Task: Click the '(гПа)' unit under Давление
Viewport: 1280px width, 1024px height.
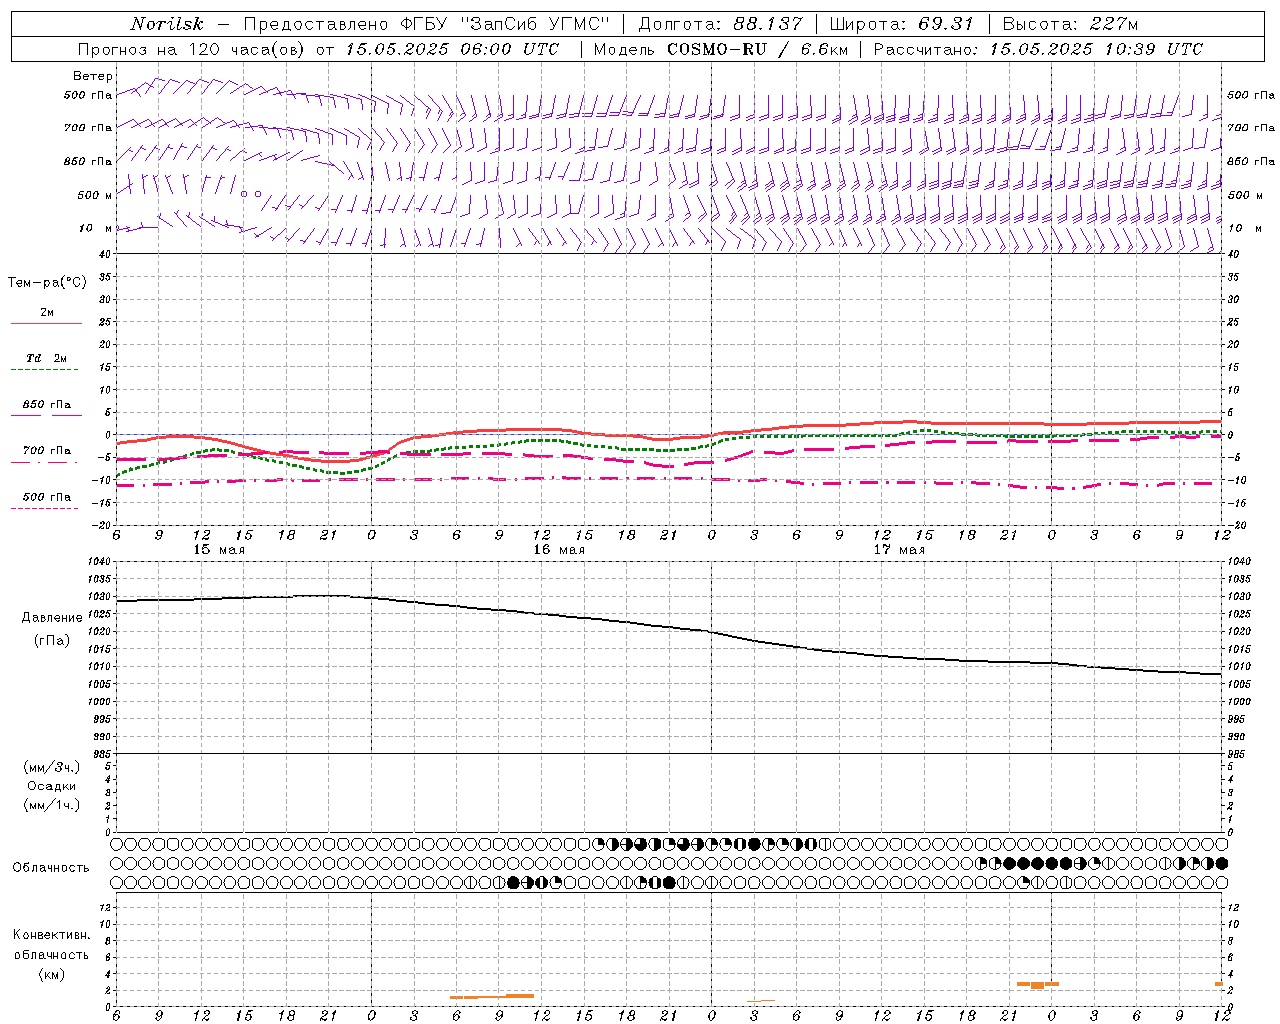Action: 52,640
